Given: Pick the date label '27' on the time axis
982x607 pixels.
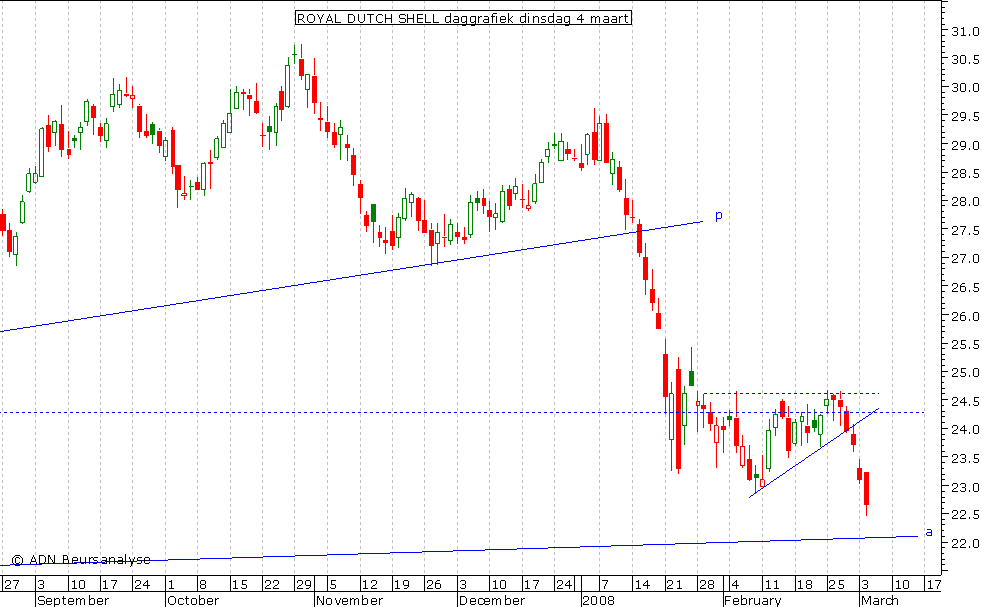Looking at the screenshot, I should point(11,584).
